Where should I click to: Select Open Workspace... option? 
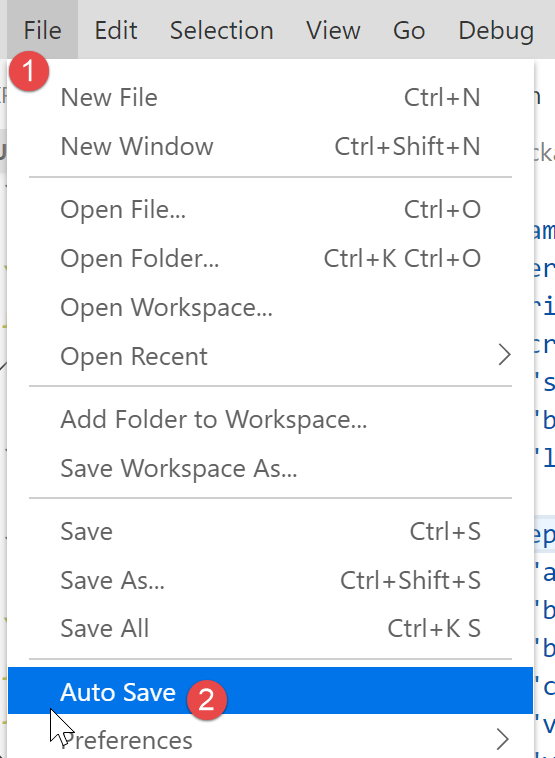270,307
